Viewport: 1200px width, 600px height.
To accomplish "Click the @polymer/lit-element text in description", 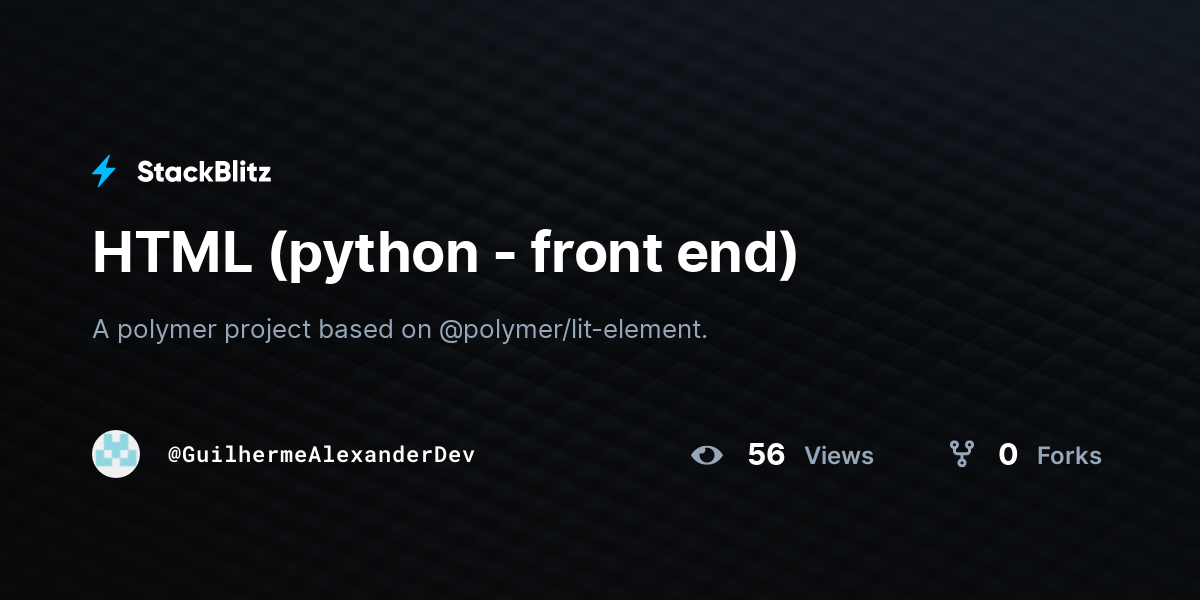I will click(573, 329).
